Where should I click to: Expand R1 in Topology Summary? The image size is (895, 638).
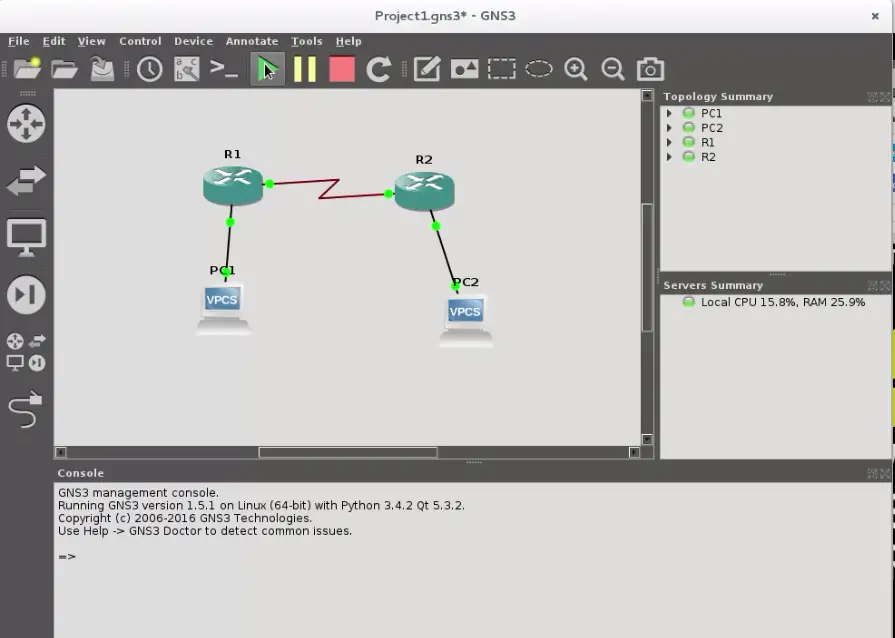pos(670,142)
